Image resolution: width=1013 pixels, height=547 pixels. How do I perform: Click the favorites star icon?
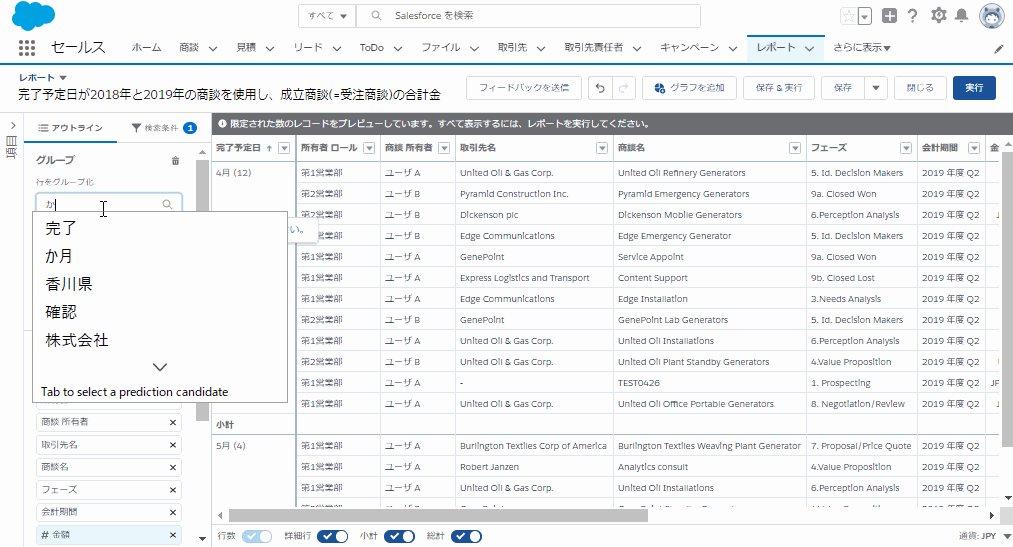click(x=848, y=16)
